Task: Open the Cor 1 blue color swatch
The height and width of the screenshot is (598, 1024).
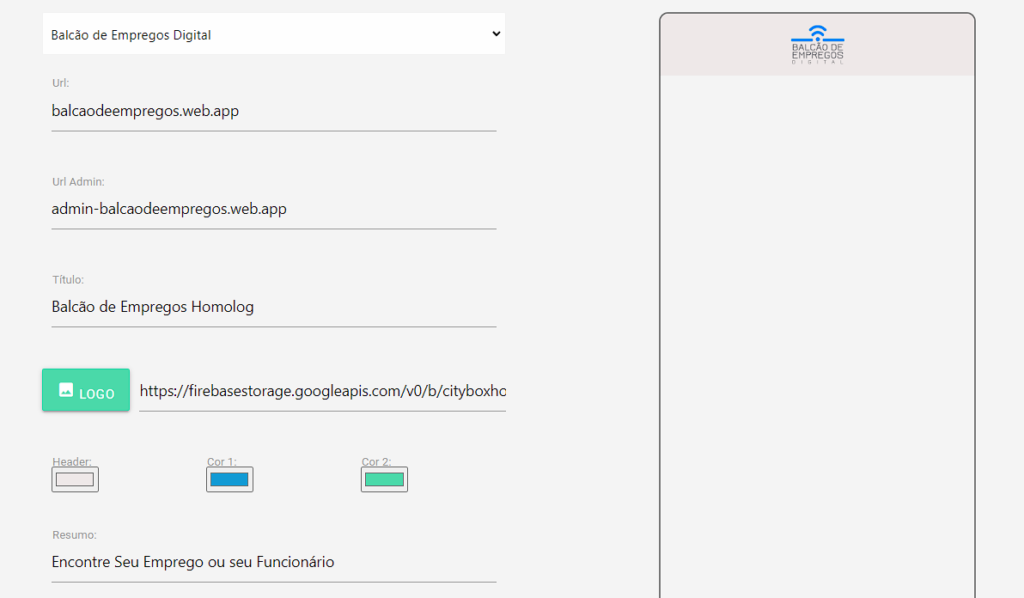Action: tap(229, 479)
